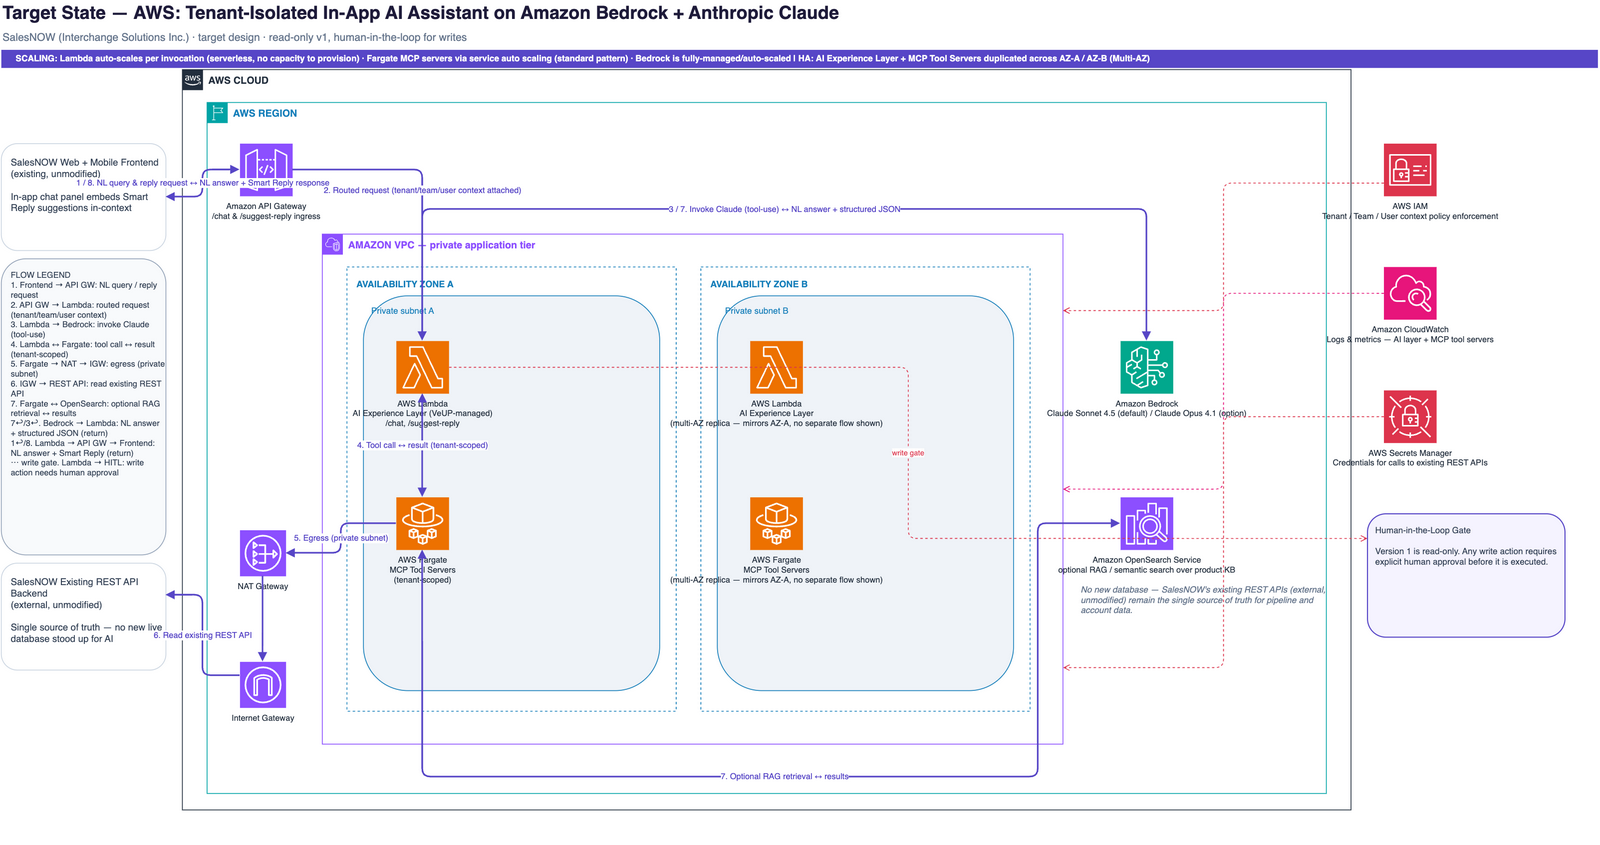Screen dimensions: 1600x845
Task: Click the "Credentials for calls to existing REST APIs" caption
Action: [x=1410, y=462]
